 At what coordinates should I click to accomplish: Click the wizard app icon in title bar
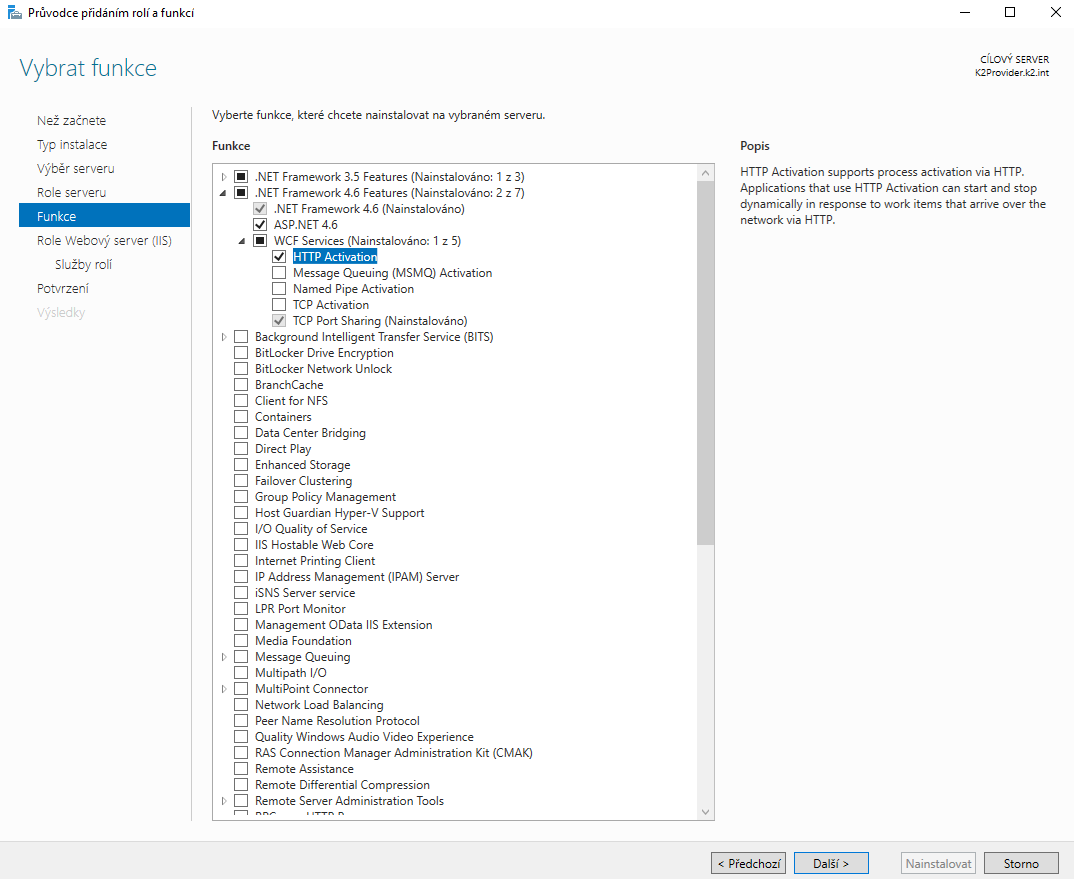[14, 12]
